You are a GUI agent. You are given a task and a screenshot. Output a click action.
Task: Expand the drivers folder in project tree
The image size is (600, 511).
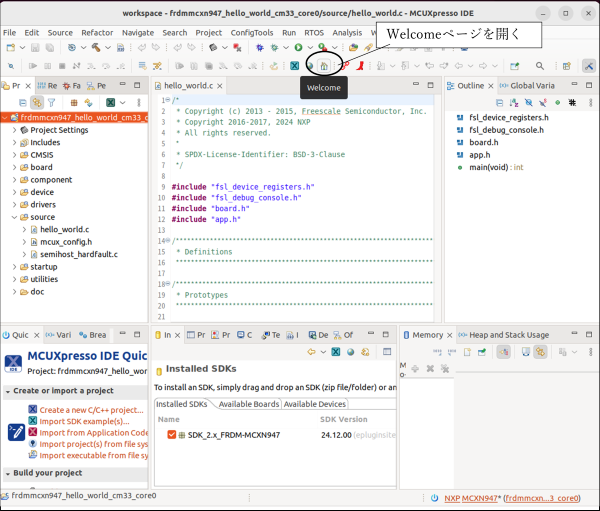pyautogui.click(x=14, y=204)
